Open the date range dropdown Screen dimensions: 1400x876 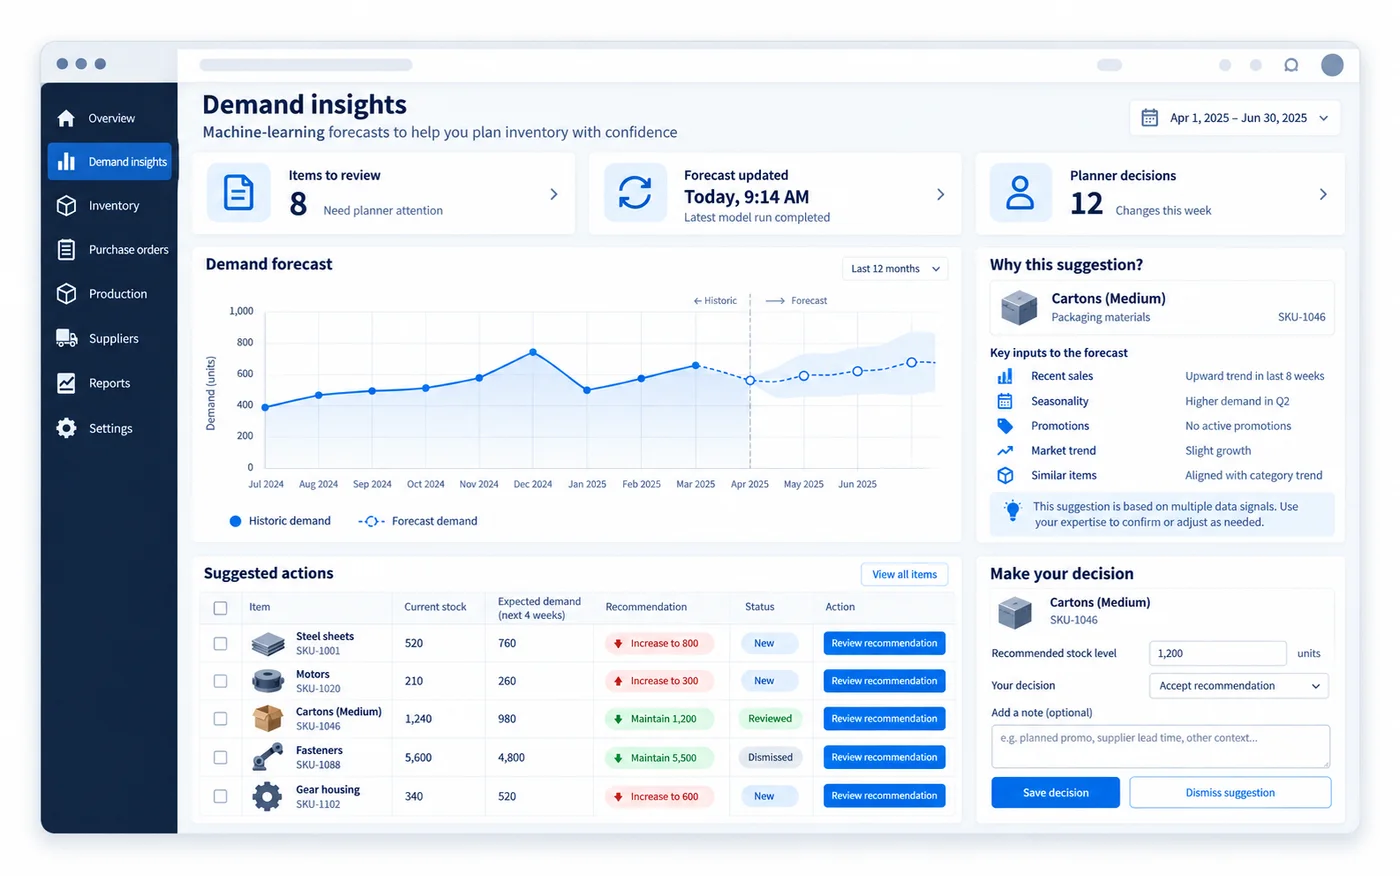(1235, 118)
